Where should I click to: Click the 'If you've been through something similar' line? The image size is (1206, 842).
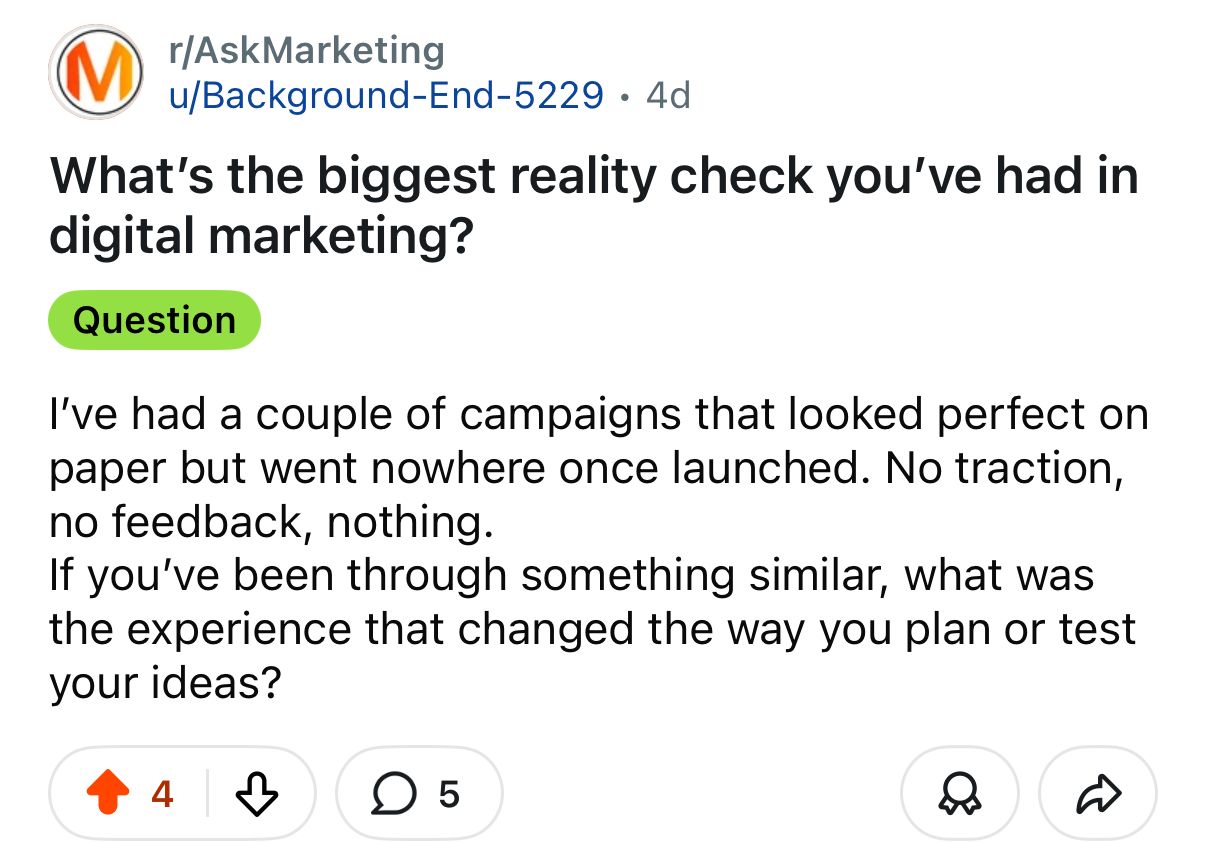tap(571, 575)
